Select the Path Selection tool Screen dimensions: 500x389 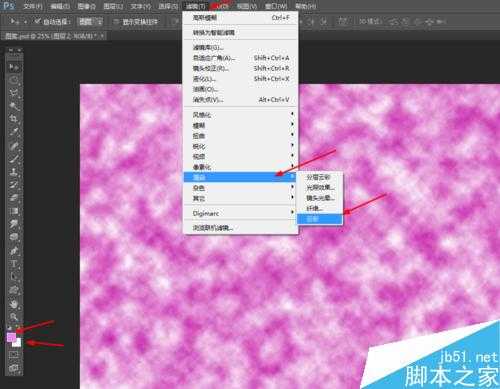click(14, 277)
